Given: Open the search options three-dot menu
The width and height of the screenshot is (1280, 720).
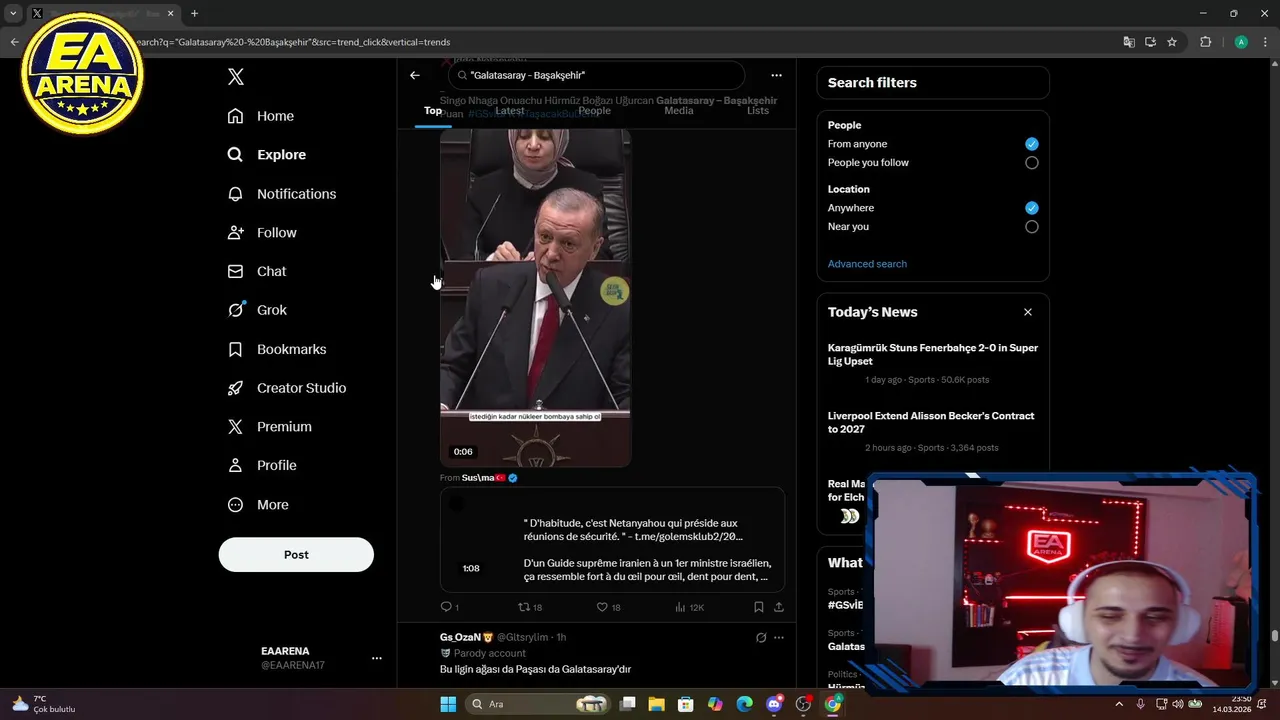Looking at the screenshot, I should coord(776,75).
